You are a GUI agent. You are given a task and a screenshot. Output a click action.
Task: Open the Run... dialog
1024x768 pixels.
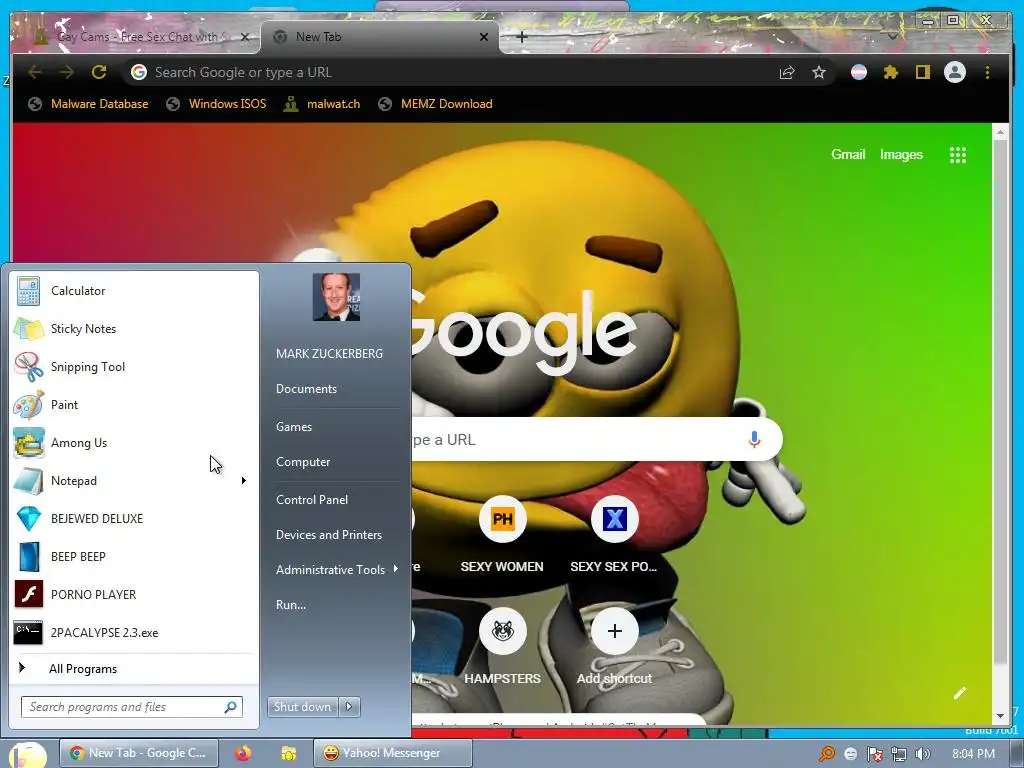[x=291, y=605]
